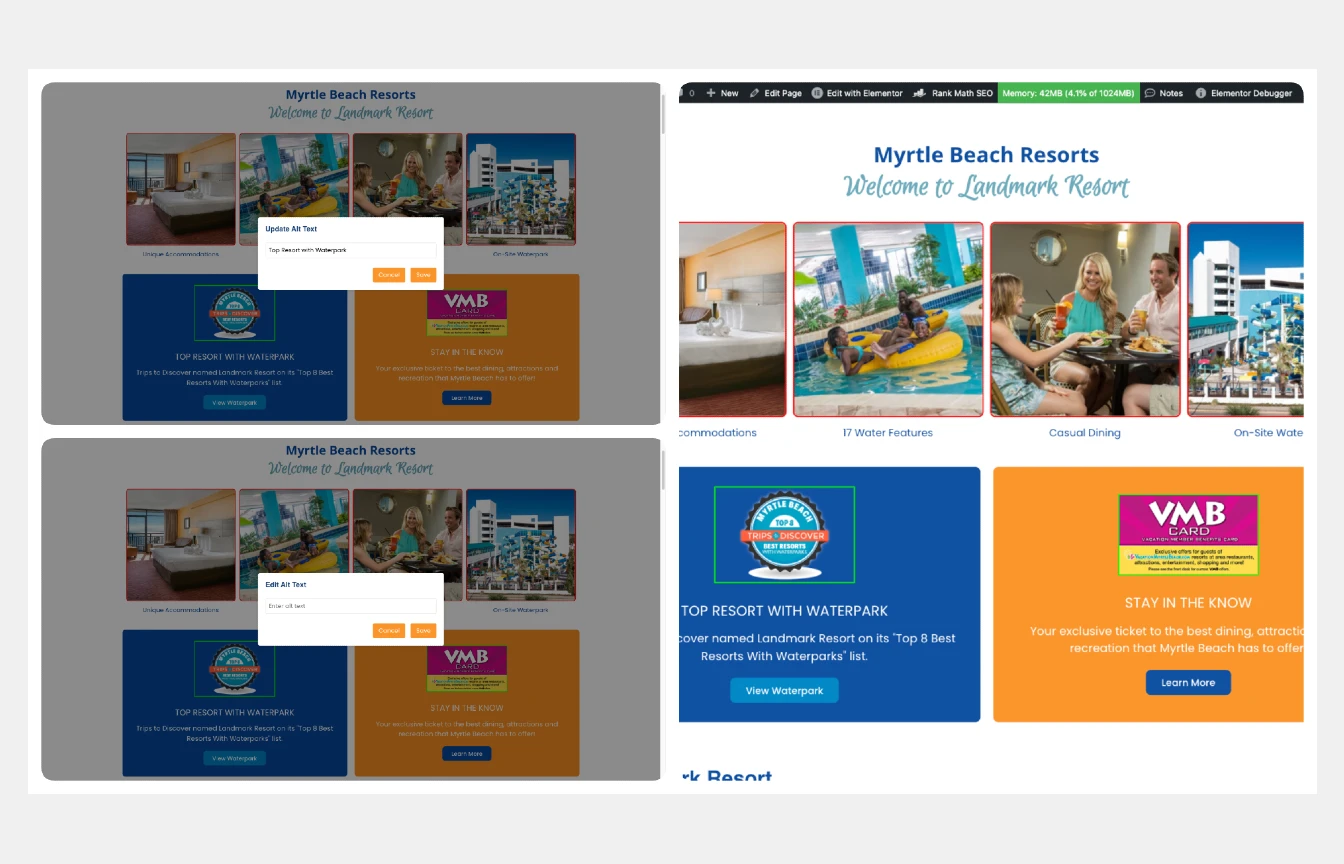Click the Elementor logo icon in admin bar

(x=817, y=93)
